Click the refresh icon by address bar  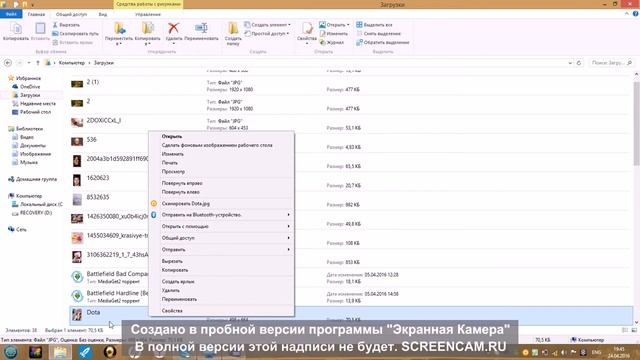pyautogui.click(x=579, y=63)
